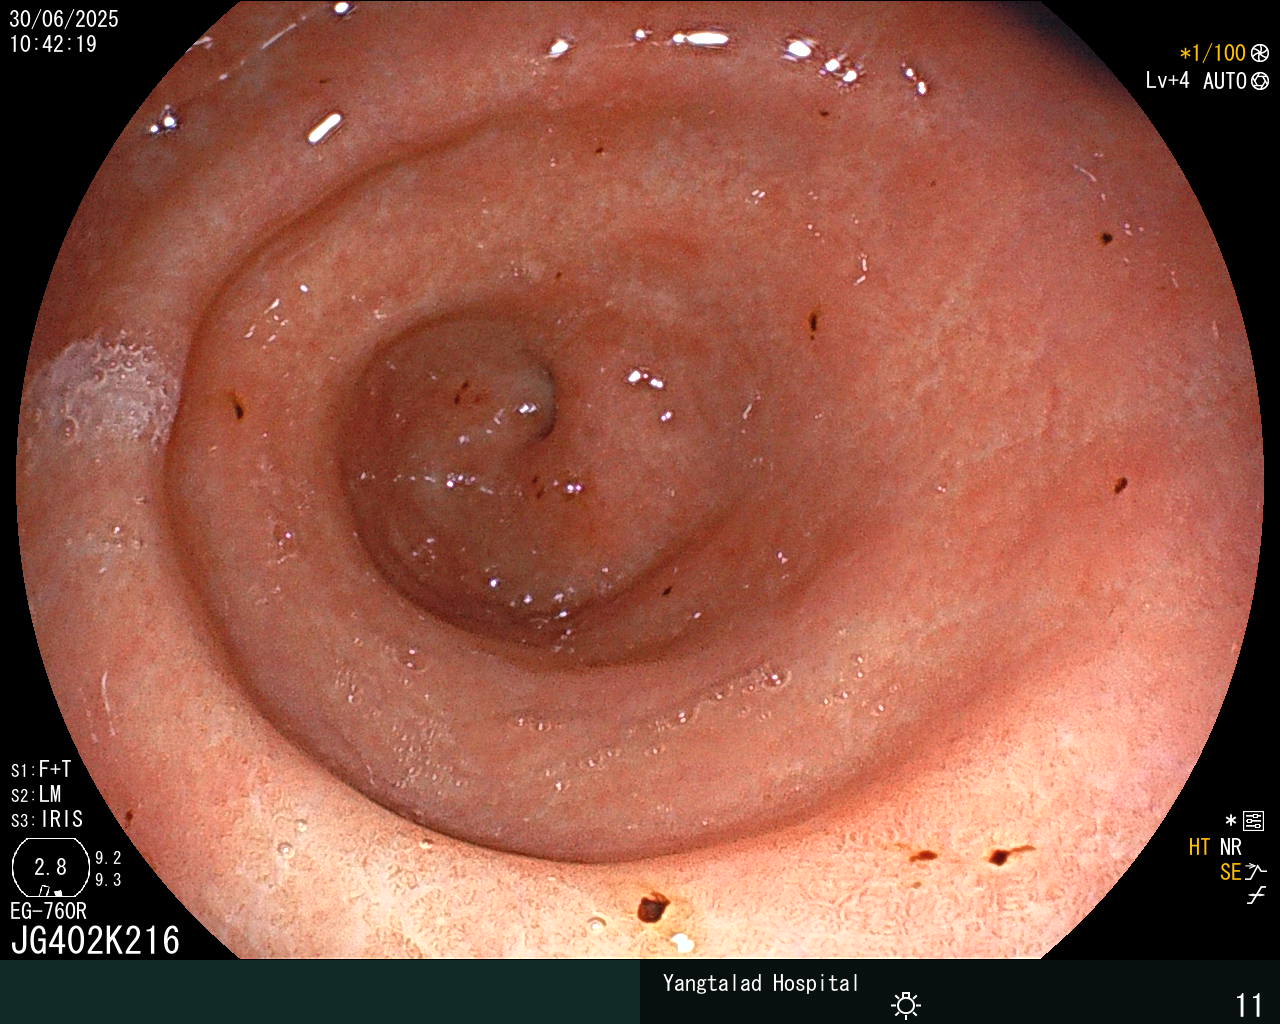
Task: Click the shutter speed aperture icon
Action: [x=1260, y=53]
